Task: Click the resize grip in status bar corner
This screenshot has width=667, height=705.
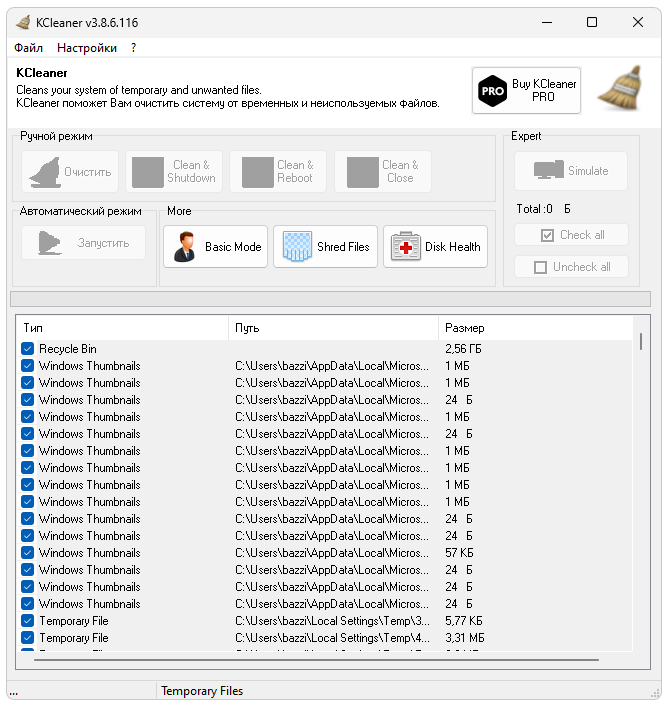Action: click(654, 693)
